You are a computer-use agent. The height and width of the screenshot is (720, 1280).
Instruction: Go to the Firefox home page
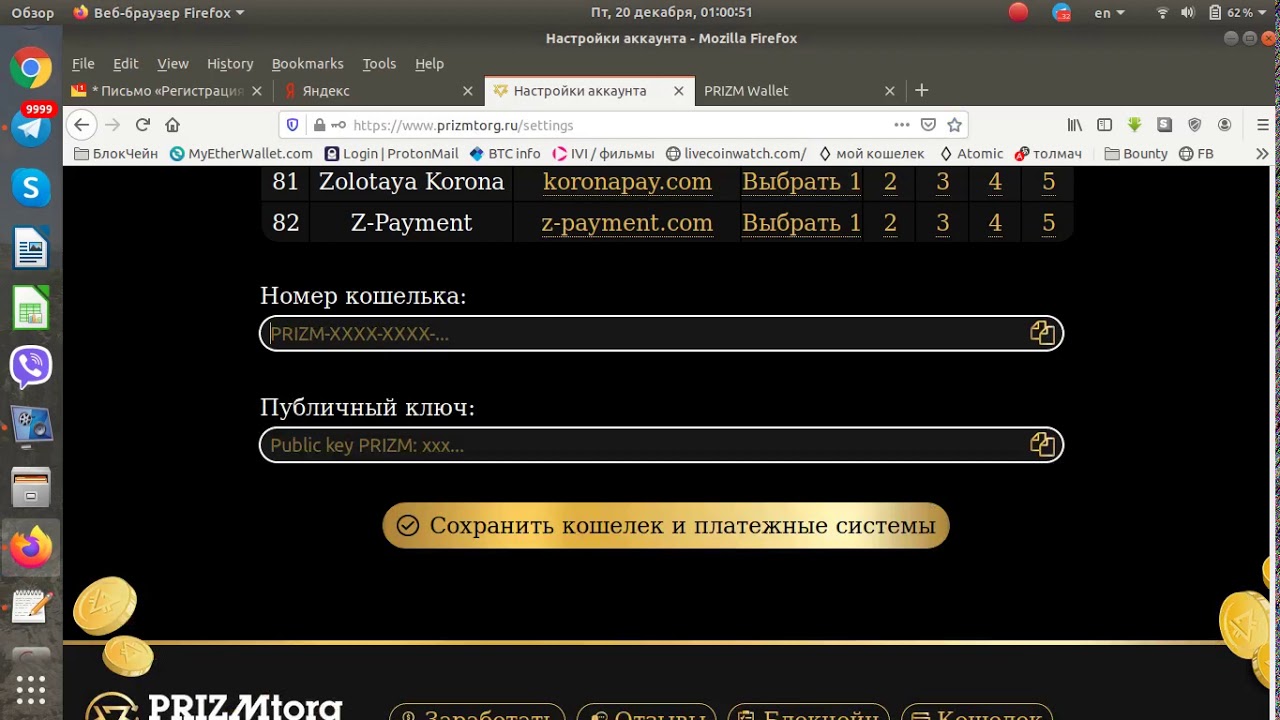[x=172, y=125]
